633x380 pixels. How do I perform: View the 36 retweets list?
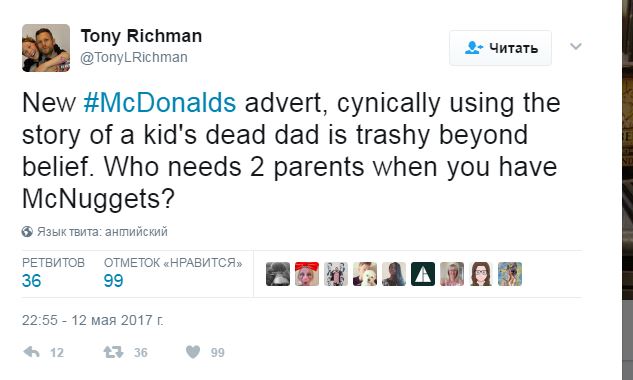53,273
